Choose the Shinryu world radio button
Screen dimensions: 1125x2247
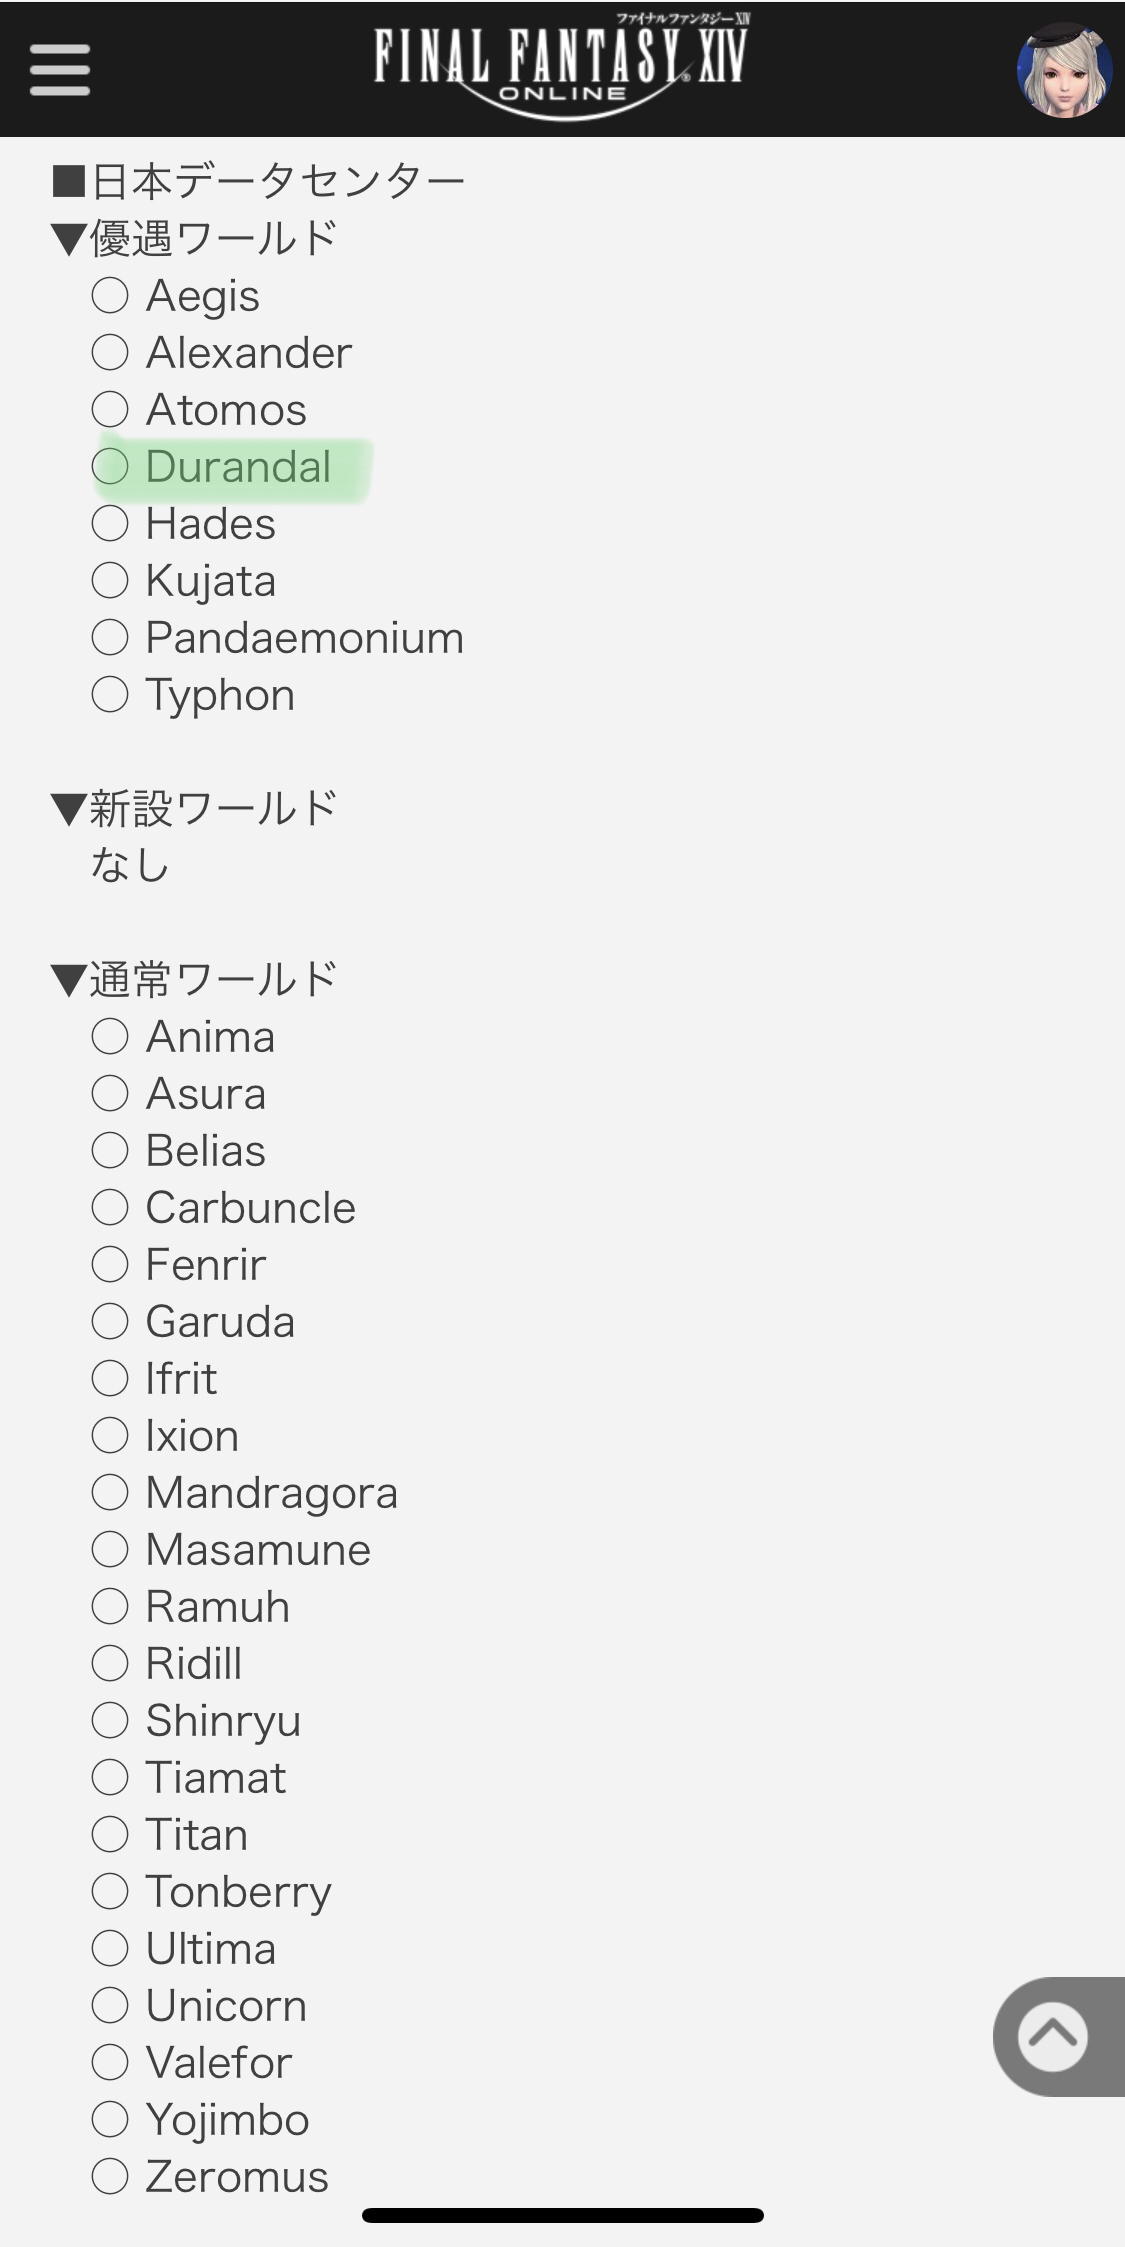(x=110, y=1720)
